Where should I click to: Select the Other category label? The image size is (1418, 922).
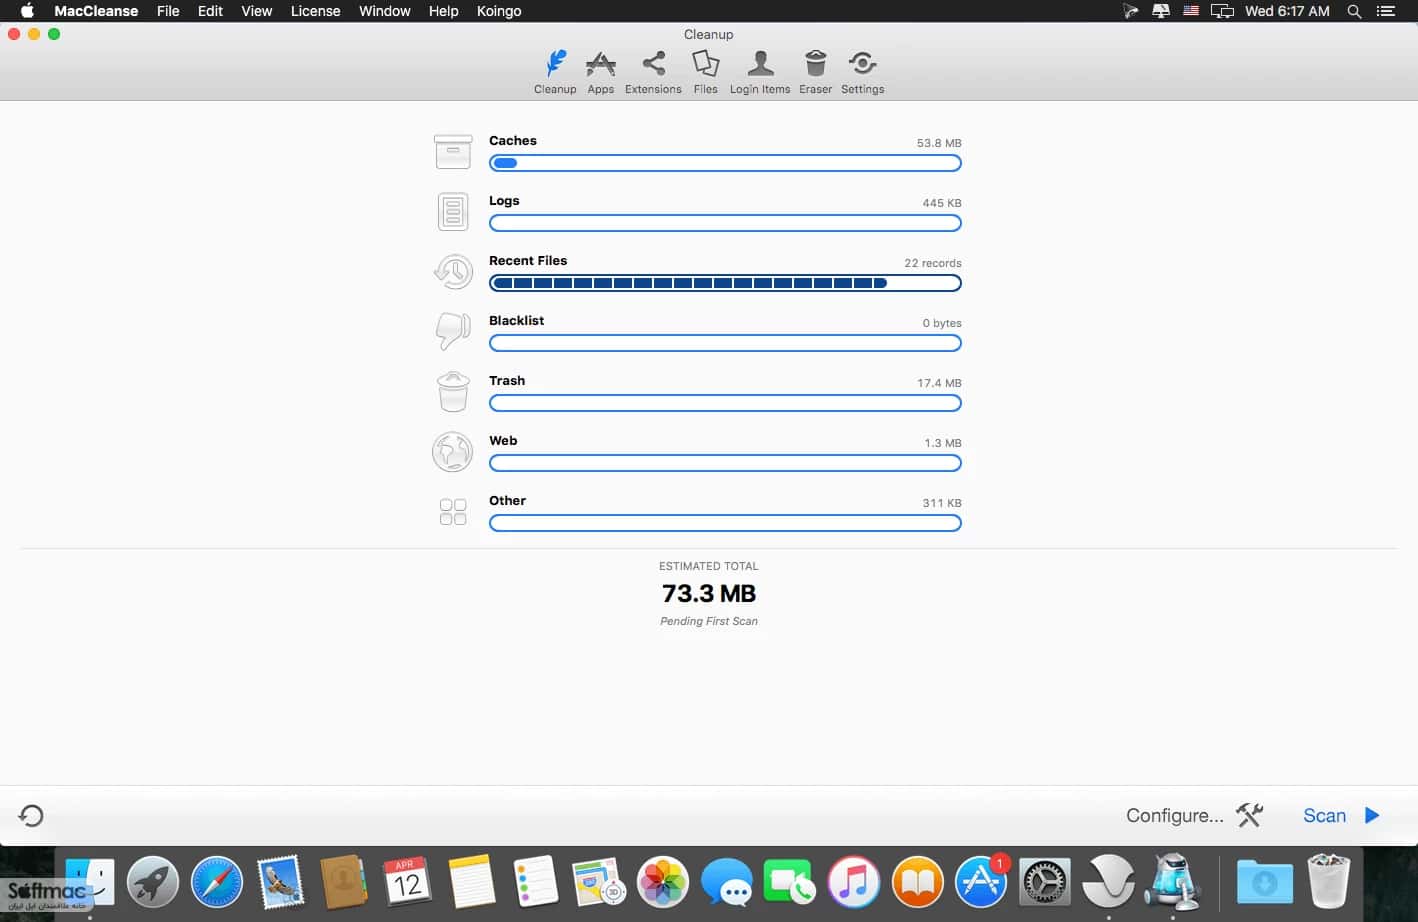507,501
